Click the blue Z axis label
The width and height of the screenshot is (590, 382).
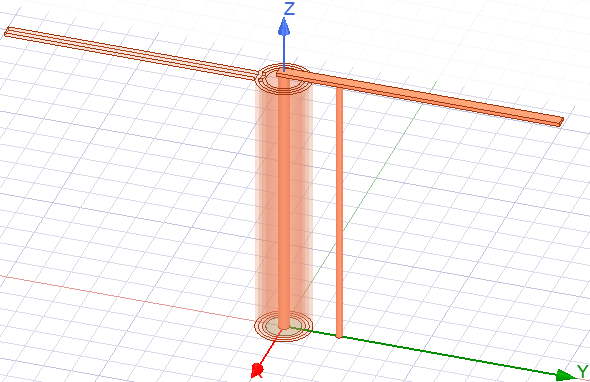coord(289,9)
